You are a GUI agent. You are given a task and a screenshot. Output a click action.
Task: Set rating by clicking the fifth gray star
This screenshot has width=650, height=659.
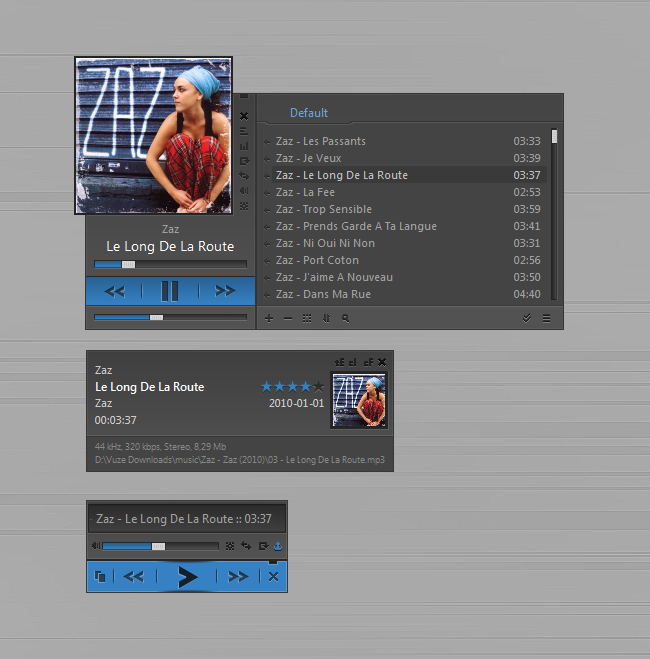coord(319,386)
